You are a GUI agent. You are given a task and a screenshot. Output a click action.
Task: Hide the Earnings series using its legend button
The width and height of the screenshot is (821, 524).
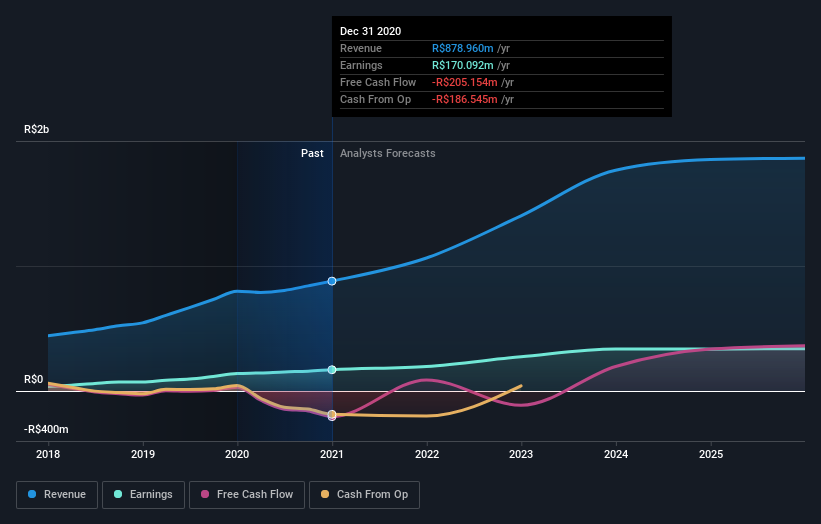tap(144, 494)
